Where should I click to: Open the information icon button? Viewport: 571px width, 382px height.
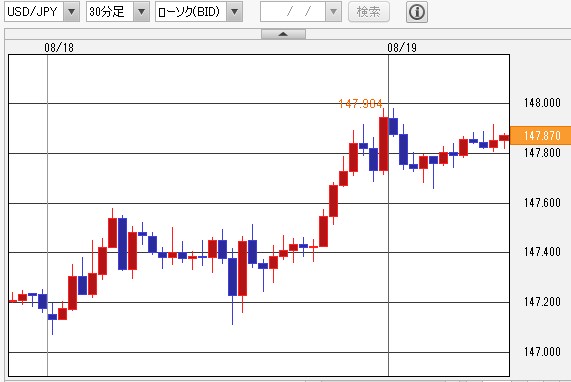click(x=417, y=12)
